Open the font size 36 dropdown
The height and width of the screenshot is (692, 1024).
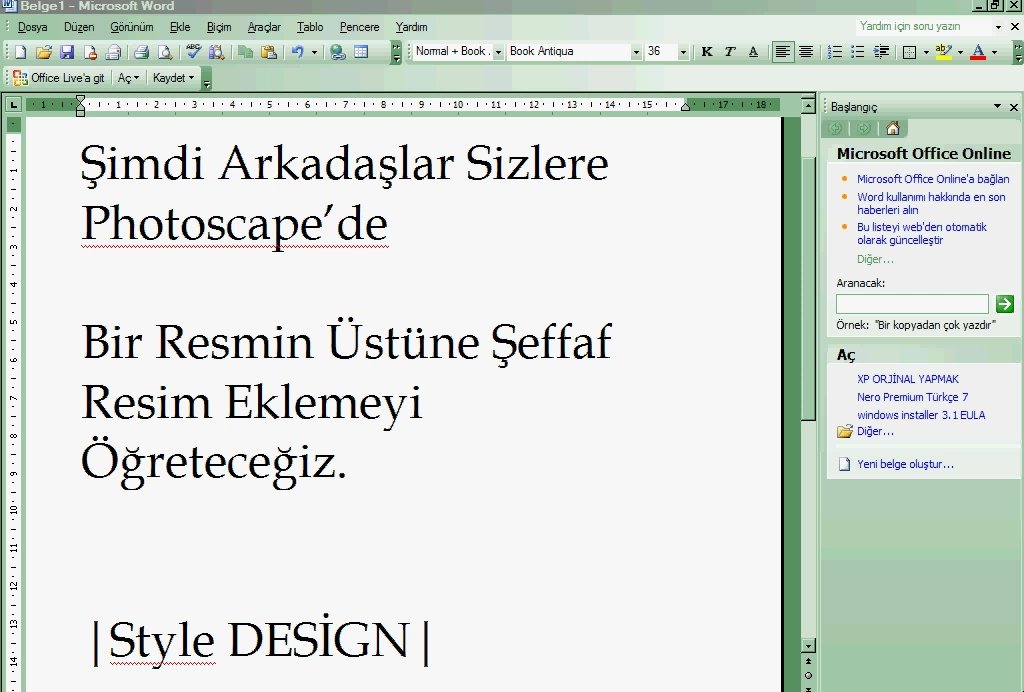coord(683,52)
